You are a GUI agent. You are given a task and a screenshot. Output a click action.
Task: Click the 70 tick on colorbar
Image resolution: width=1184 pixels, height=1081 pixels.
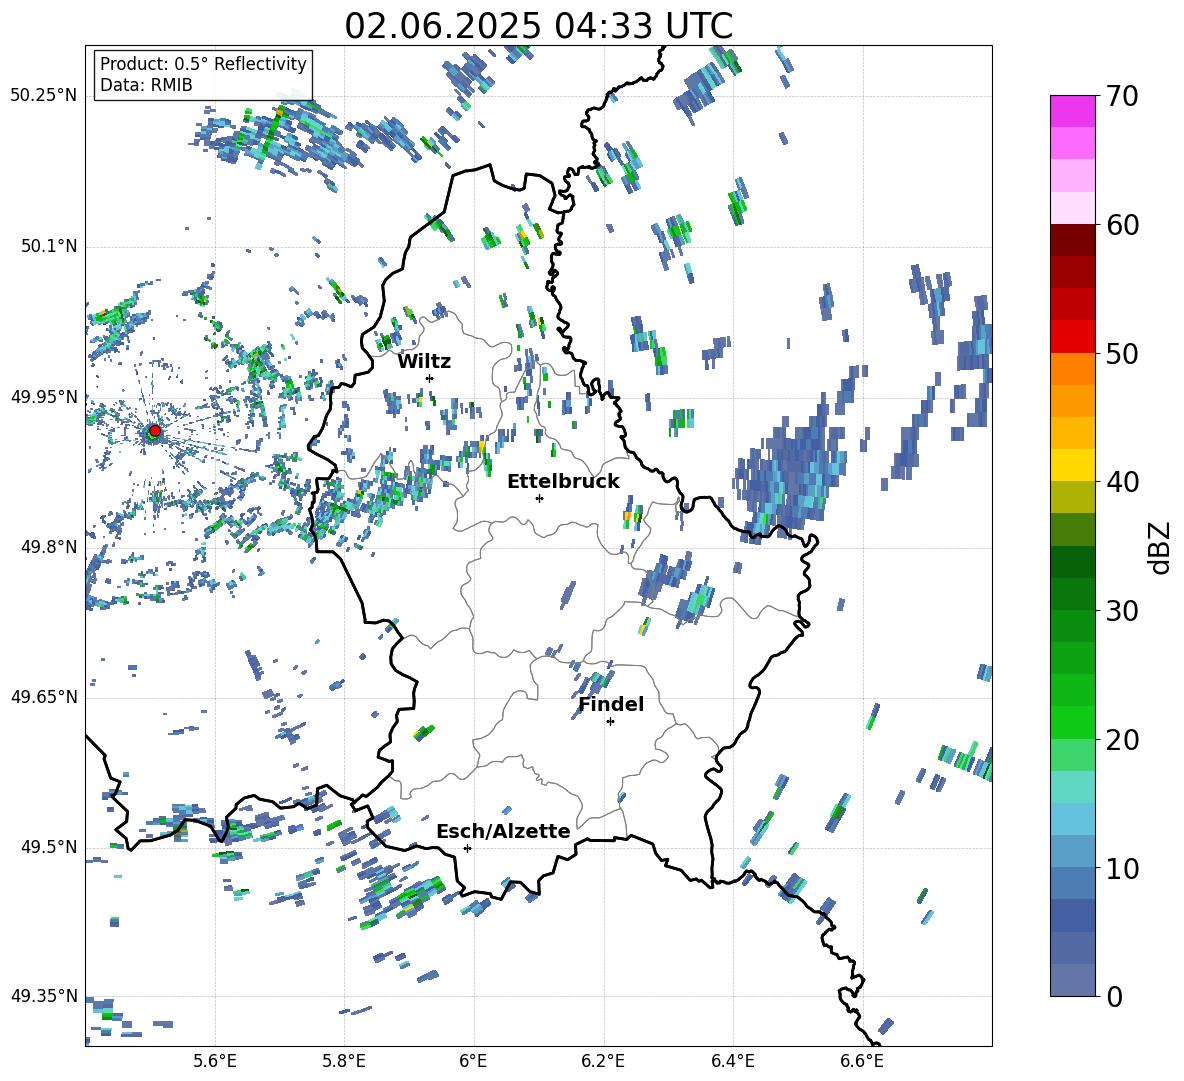click(1121, 96)
